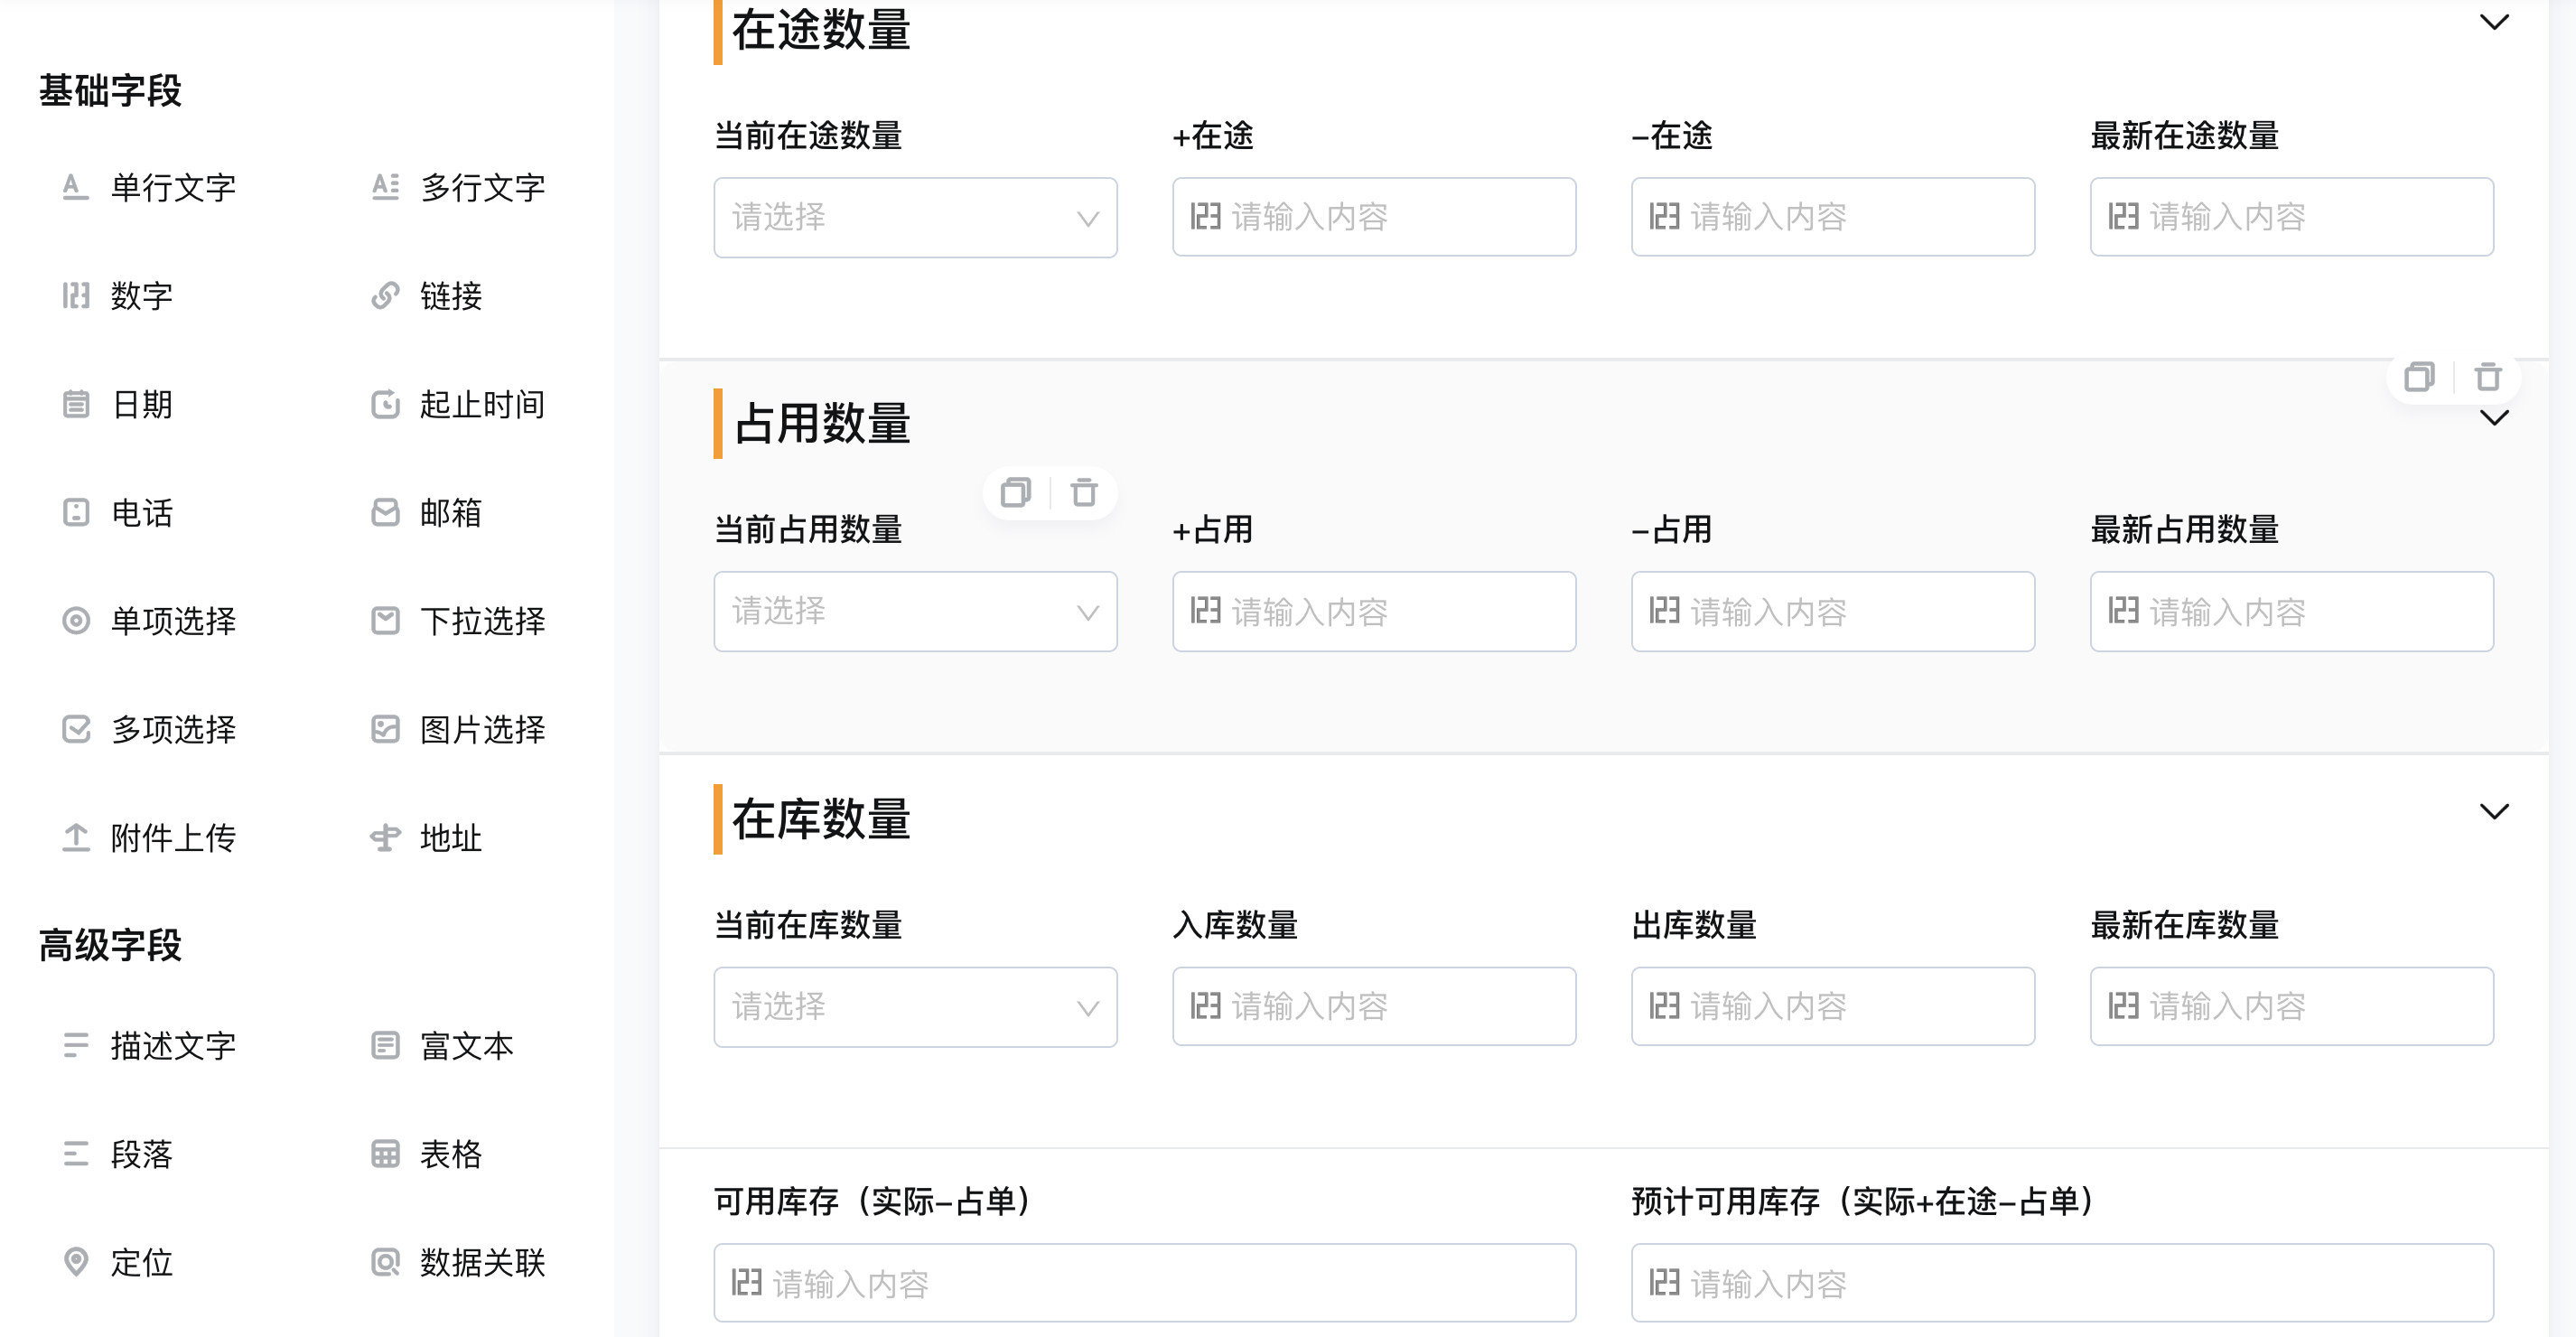Collapse the 占用数量 section chevron

(x=2494, y=417)
